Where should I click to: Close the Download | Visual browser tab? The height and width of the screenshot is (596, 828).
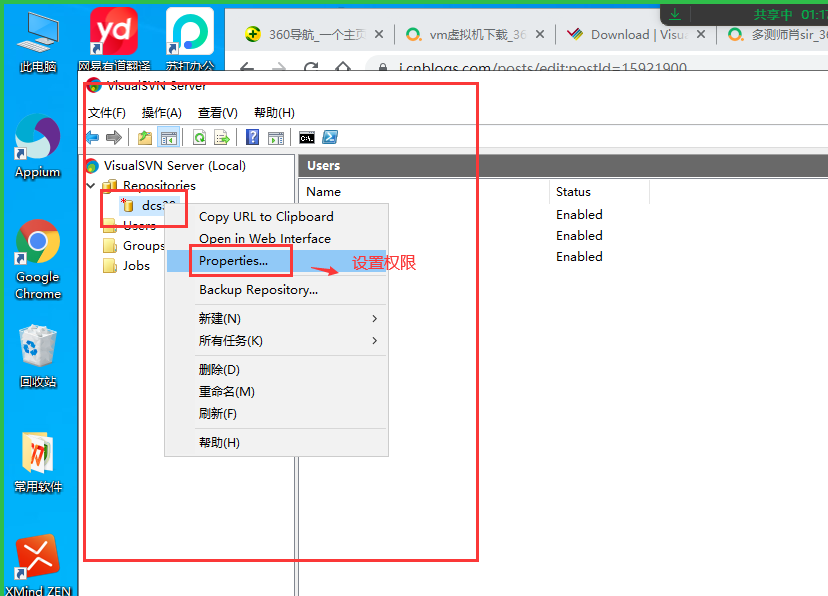[x=701, y=34]
